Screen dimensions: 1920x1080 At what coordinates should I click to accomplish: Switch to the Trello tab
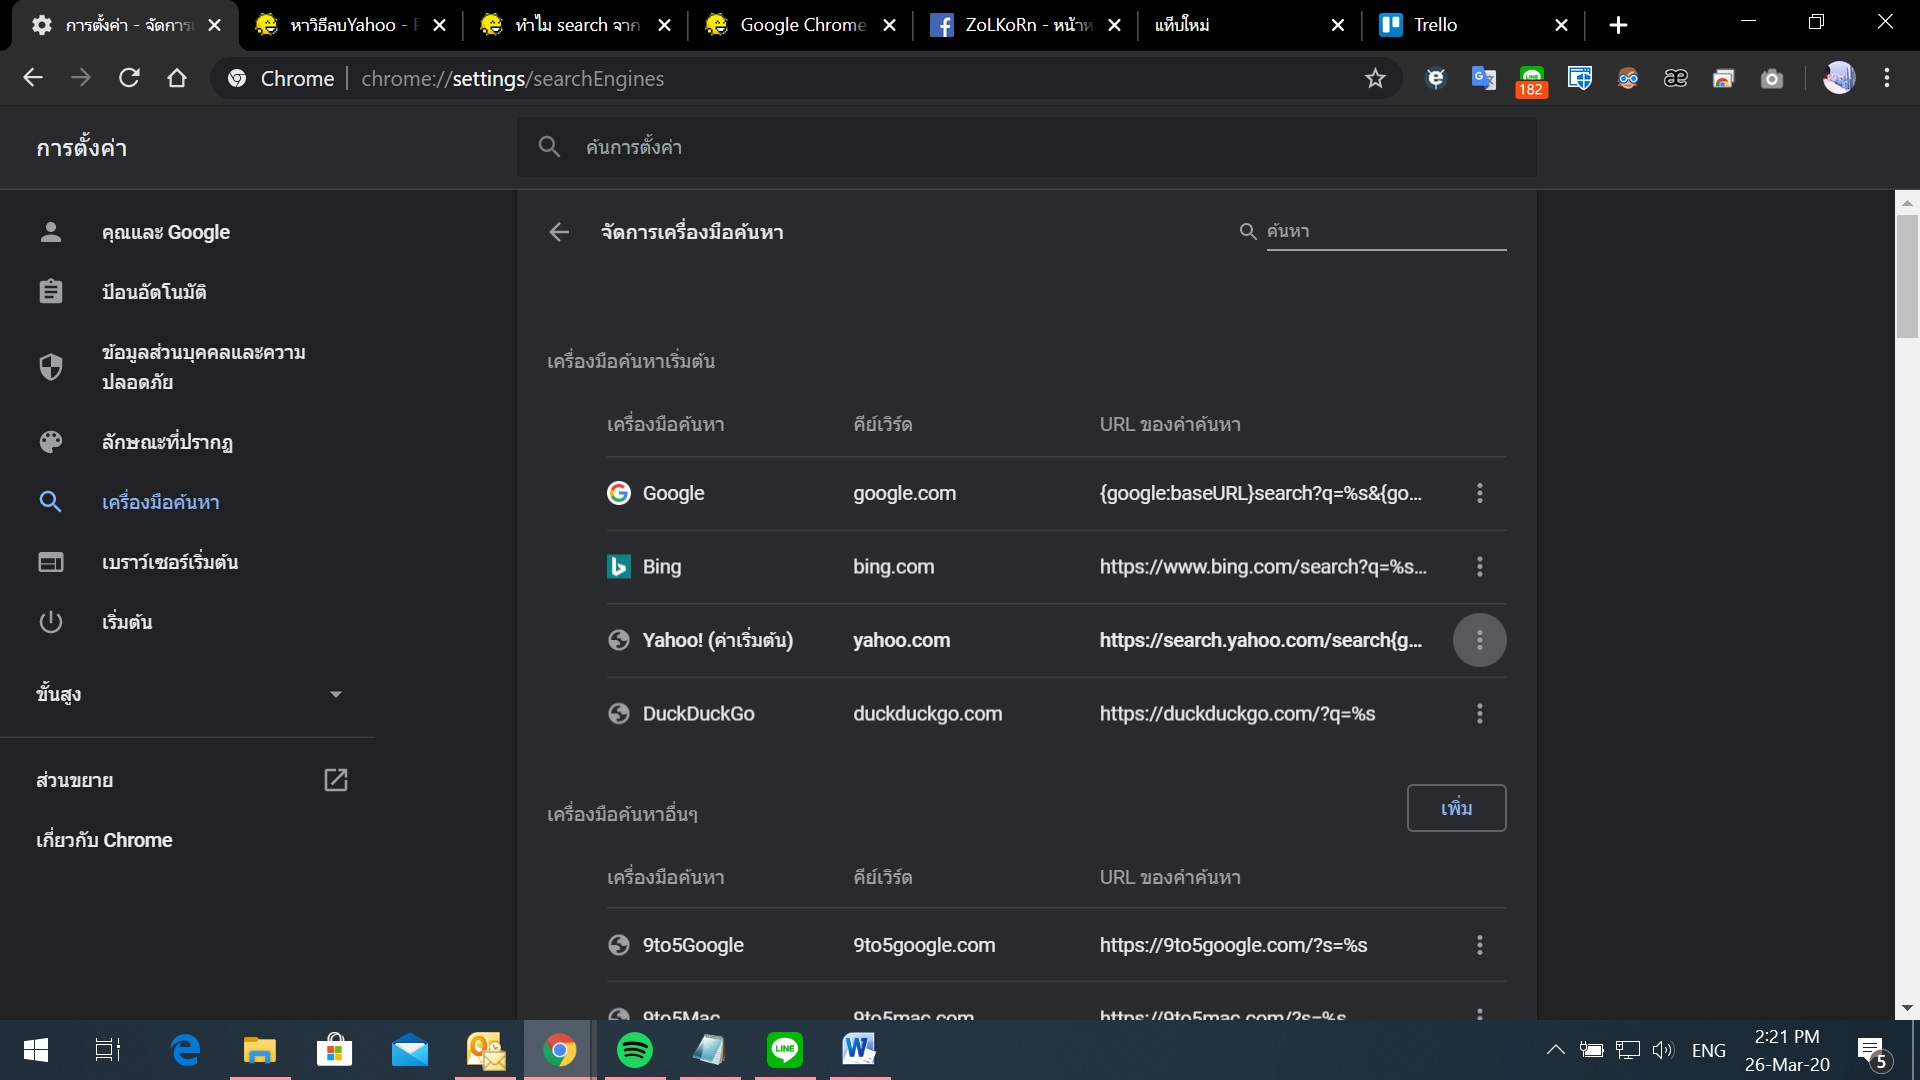(x=1472, y=25)
